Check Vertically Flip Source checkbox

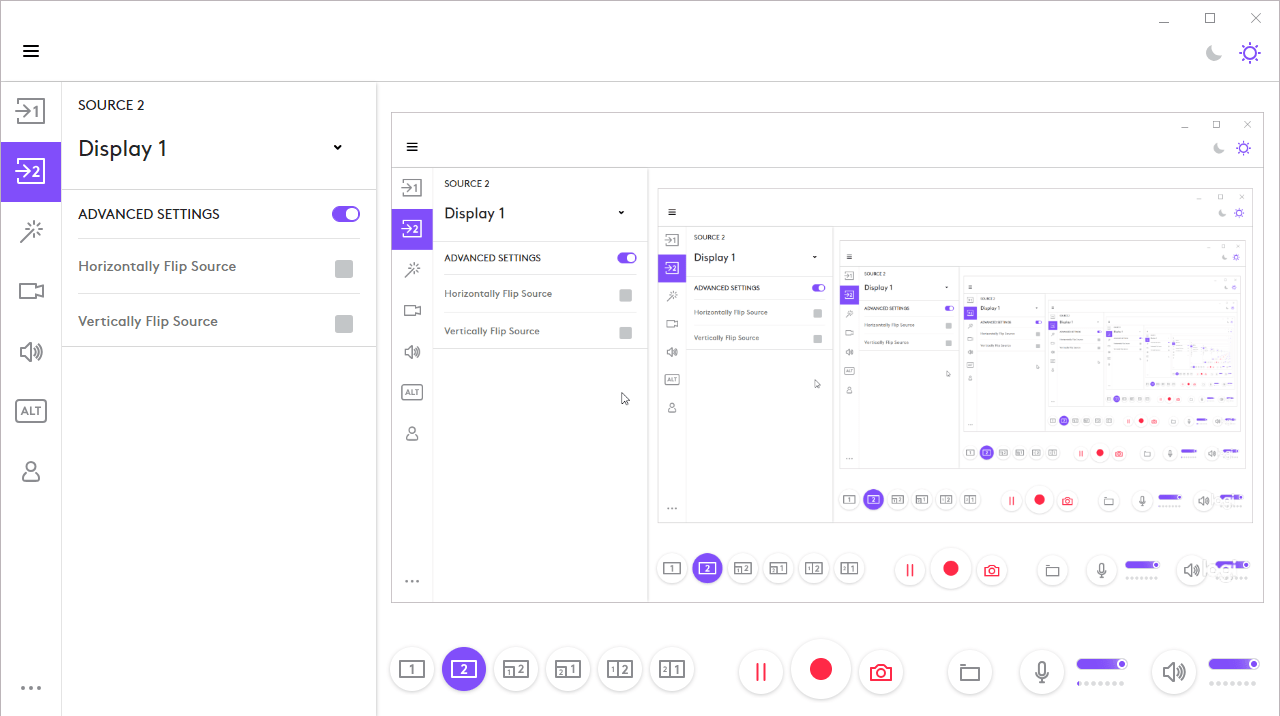(x=344, y=324)
